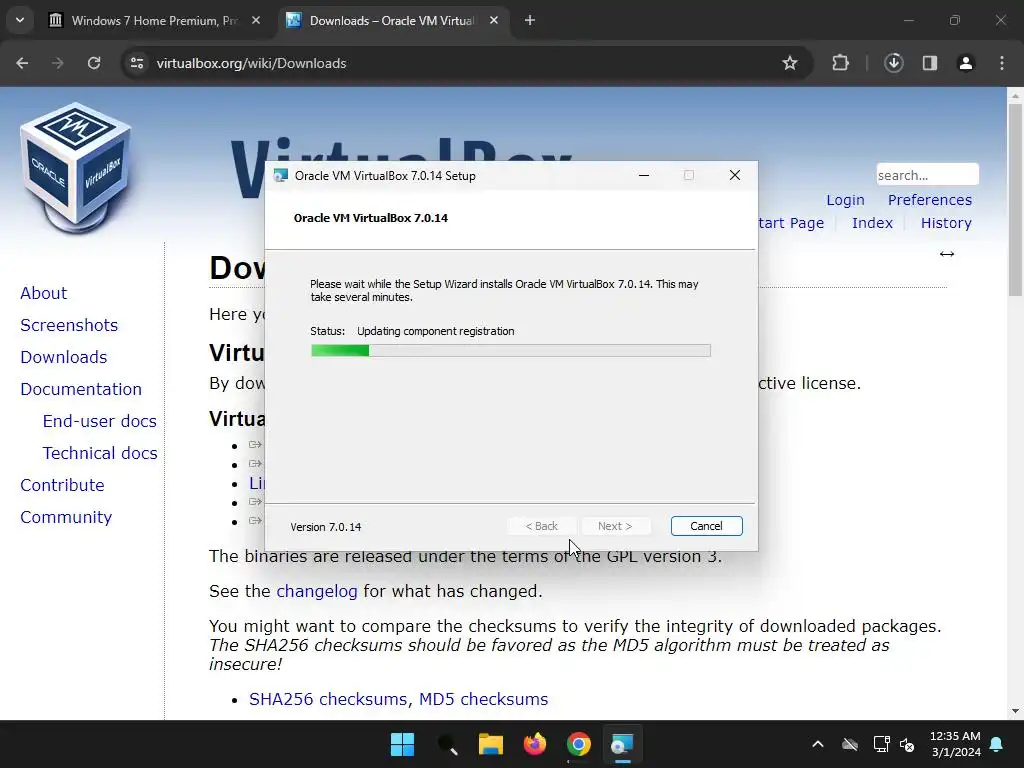Open Chrome downloads icon
Screen dimensions: 1024x768
[x=893, y=63]
